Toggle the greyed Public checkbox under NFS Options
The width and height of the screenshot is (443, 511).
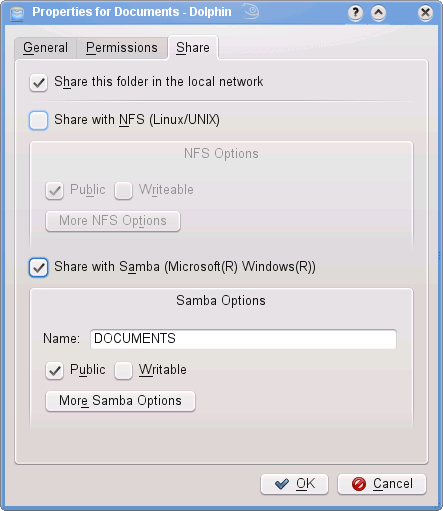(54, 190)
